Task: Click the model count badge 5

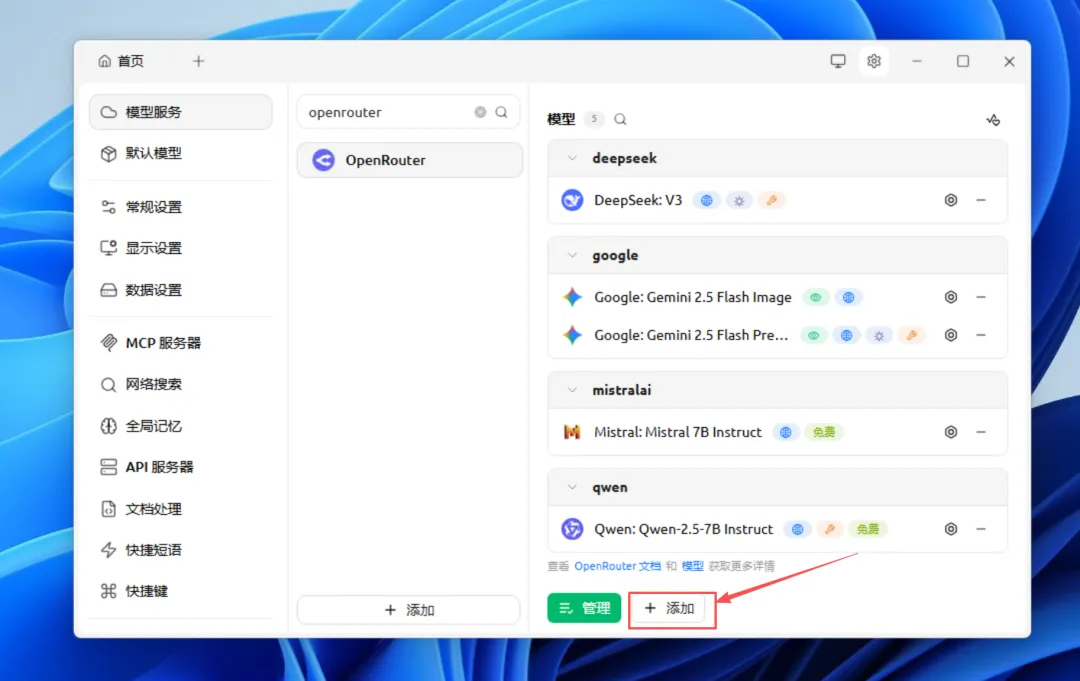Action: click(x=594, y=118)
